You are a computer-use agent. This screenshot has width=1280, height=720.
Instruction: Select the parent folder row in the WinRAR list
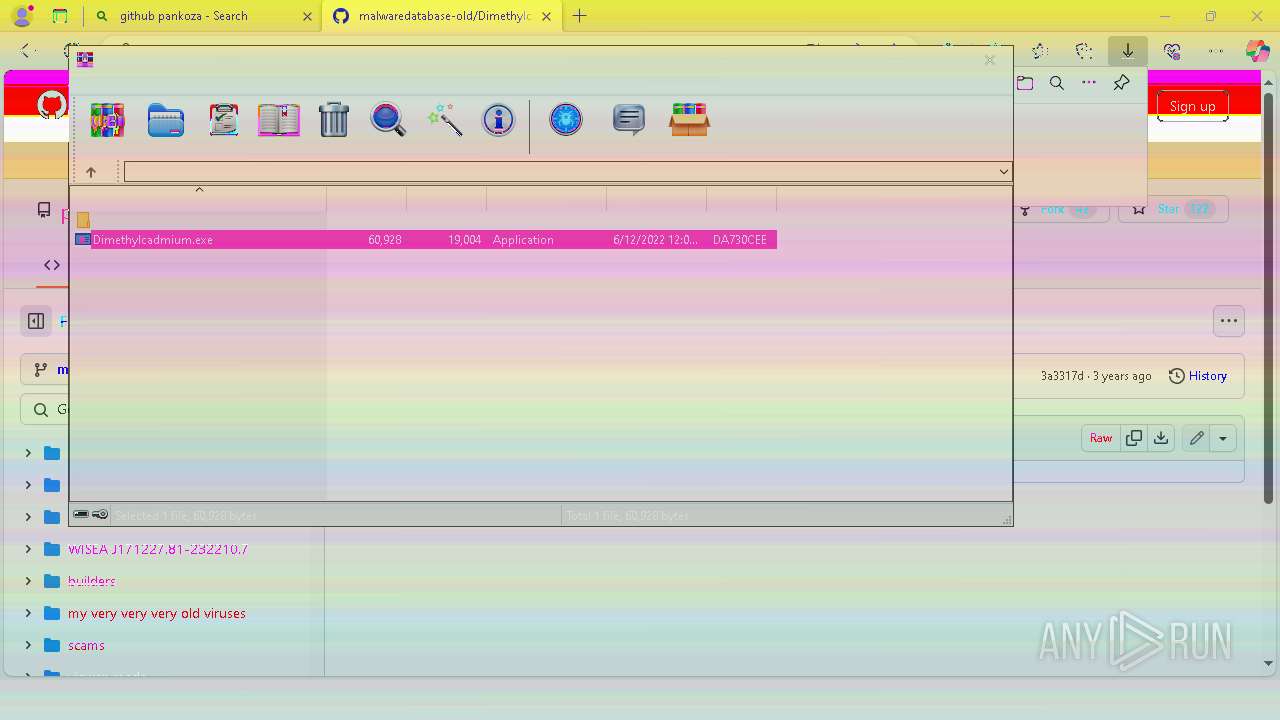click(83, 220)
